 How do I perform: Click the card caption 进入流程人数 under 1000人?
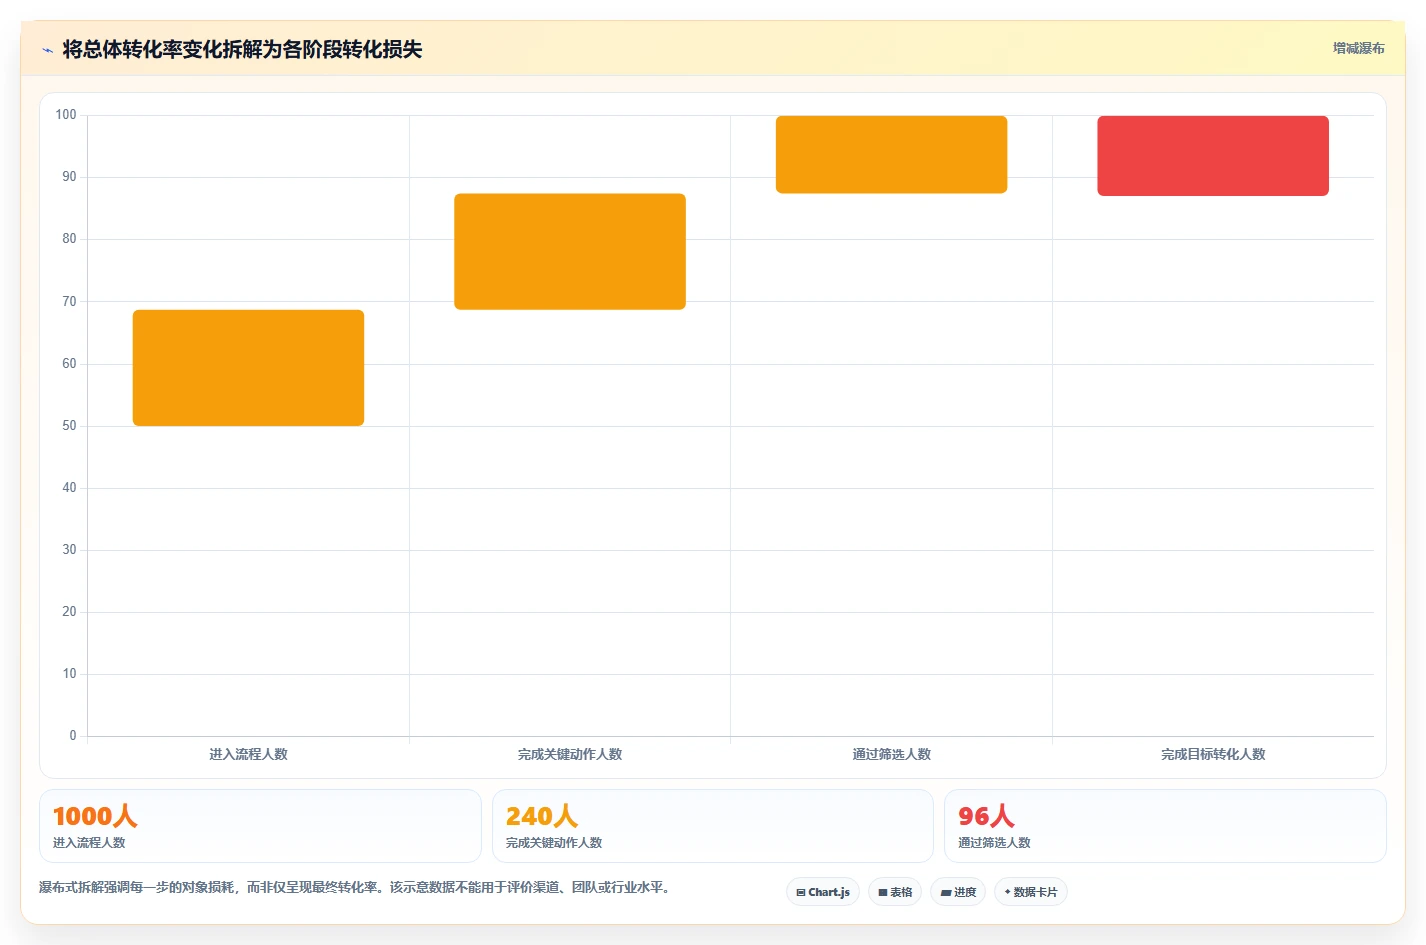point(89,843)
